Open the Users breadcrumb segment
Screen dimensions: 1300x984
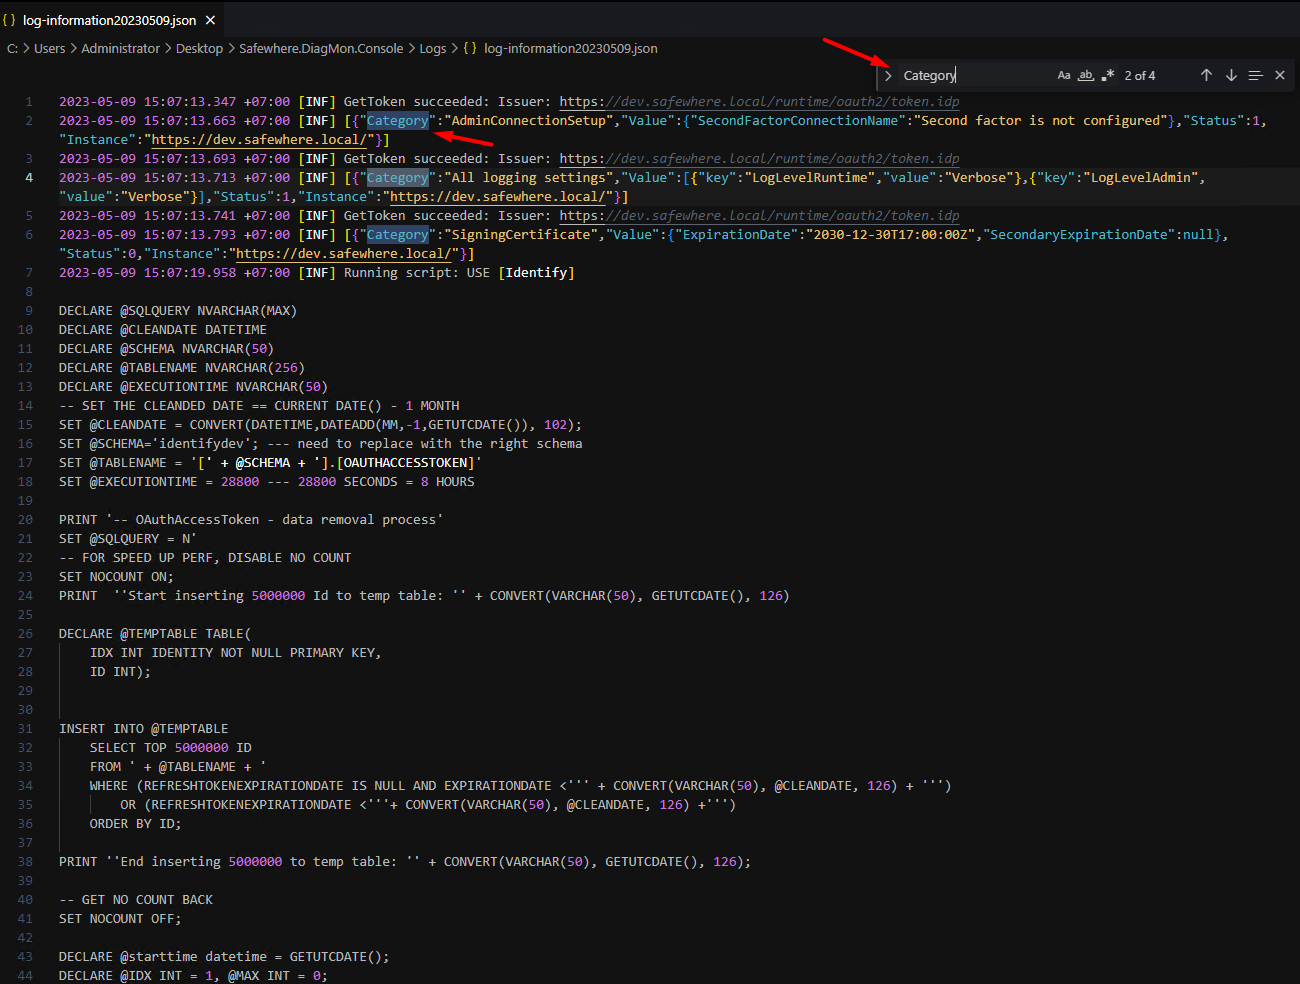(49, 48)
